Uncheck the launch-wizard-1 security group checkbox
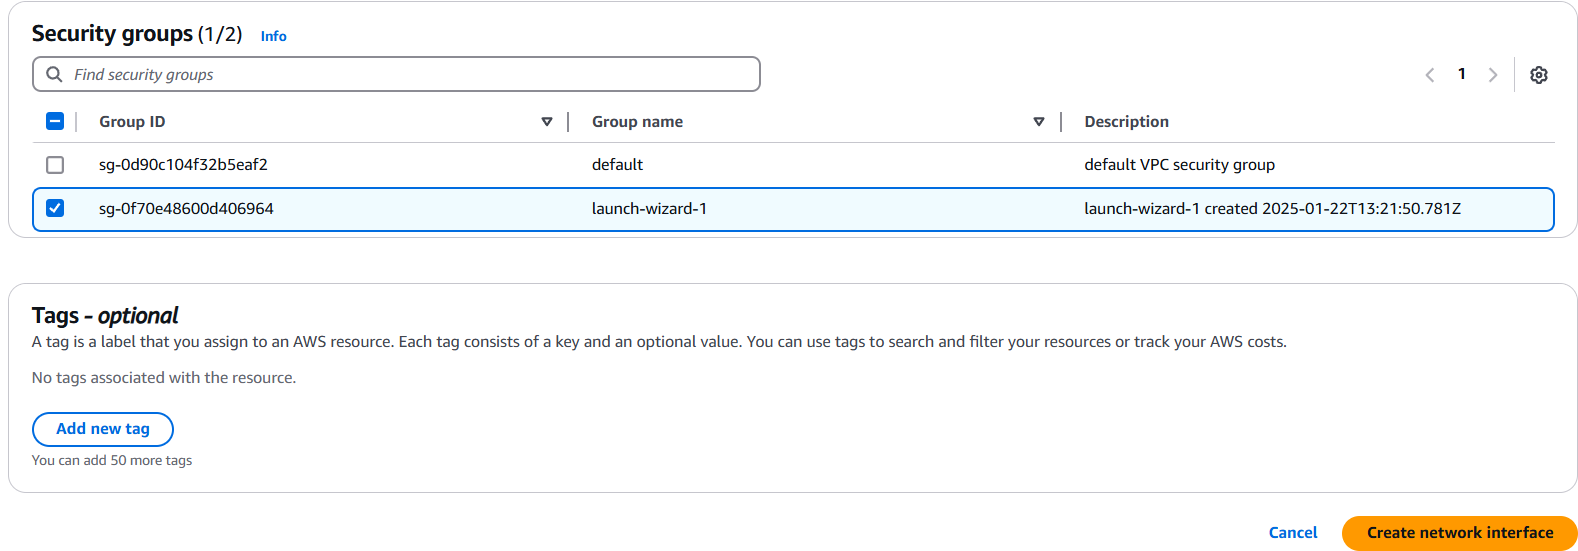The image size is (1578, 551). click(x=55, y=208)
